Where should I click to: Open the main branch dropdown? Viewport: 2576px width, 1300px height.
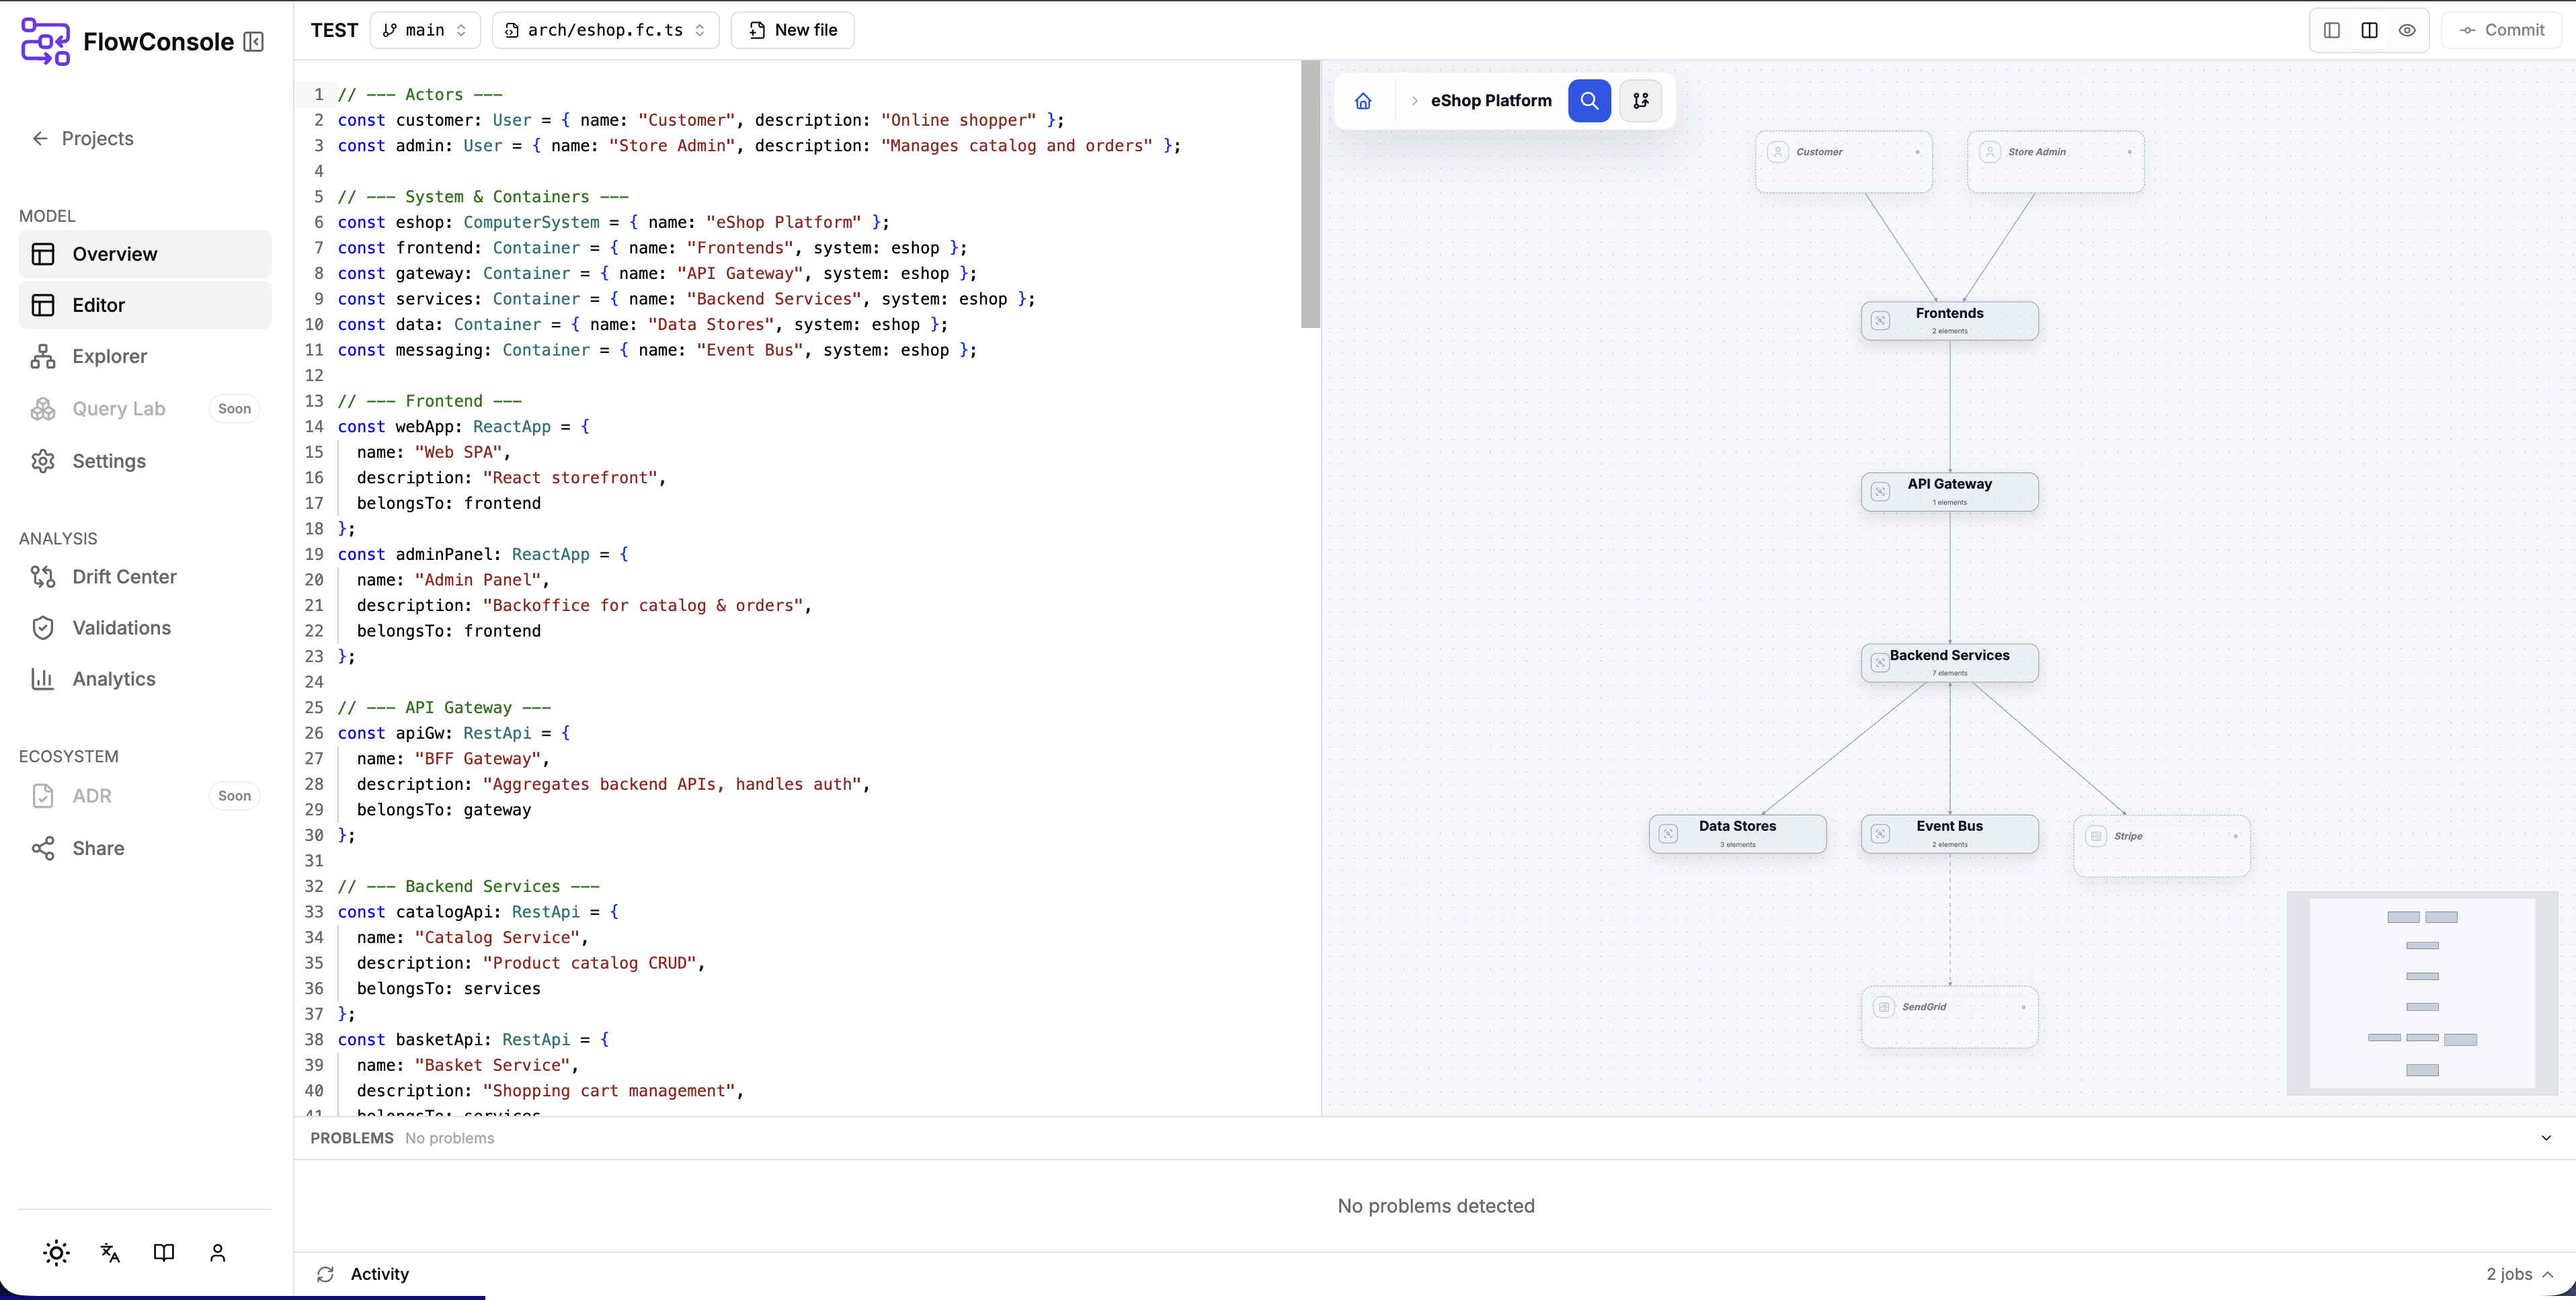[x=424, y=30]
